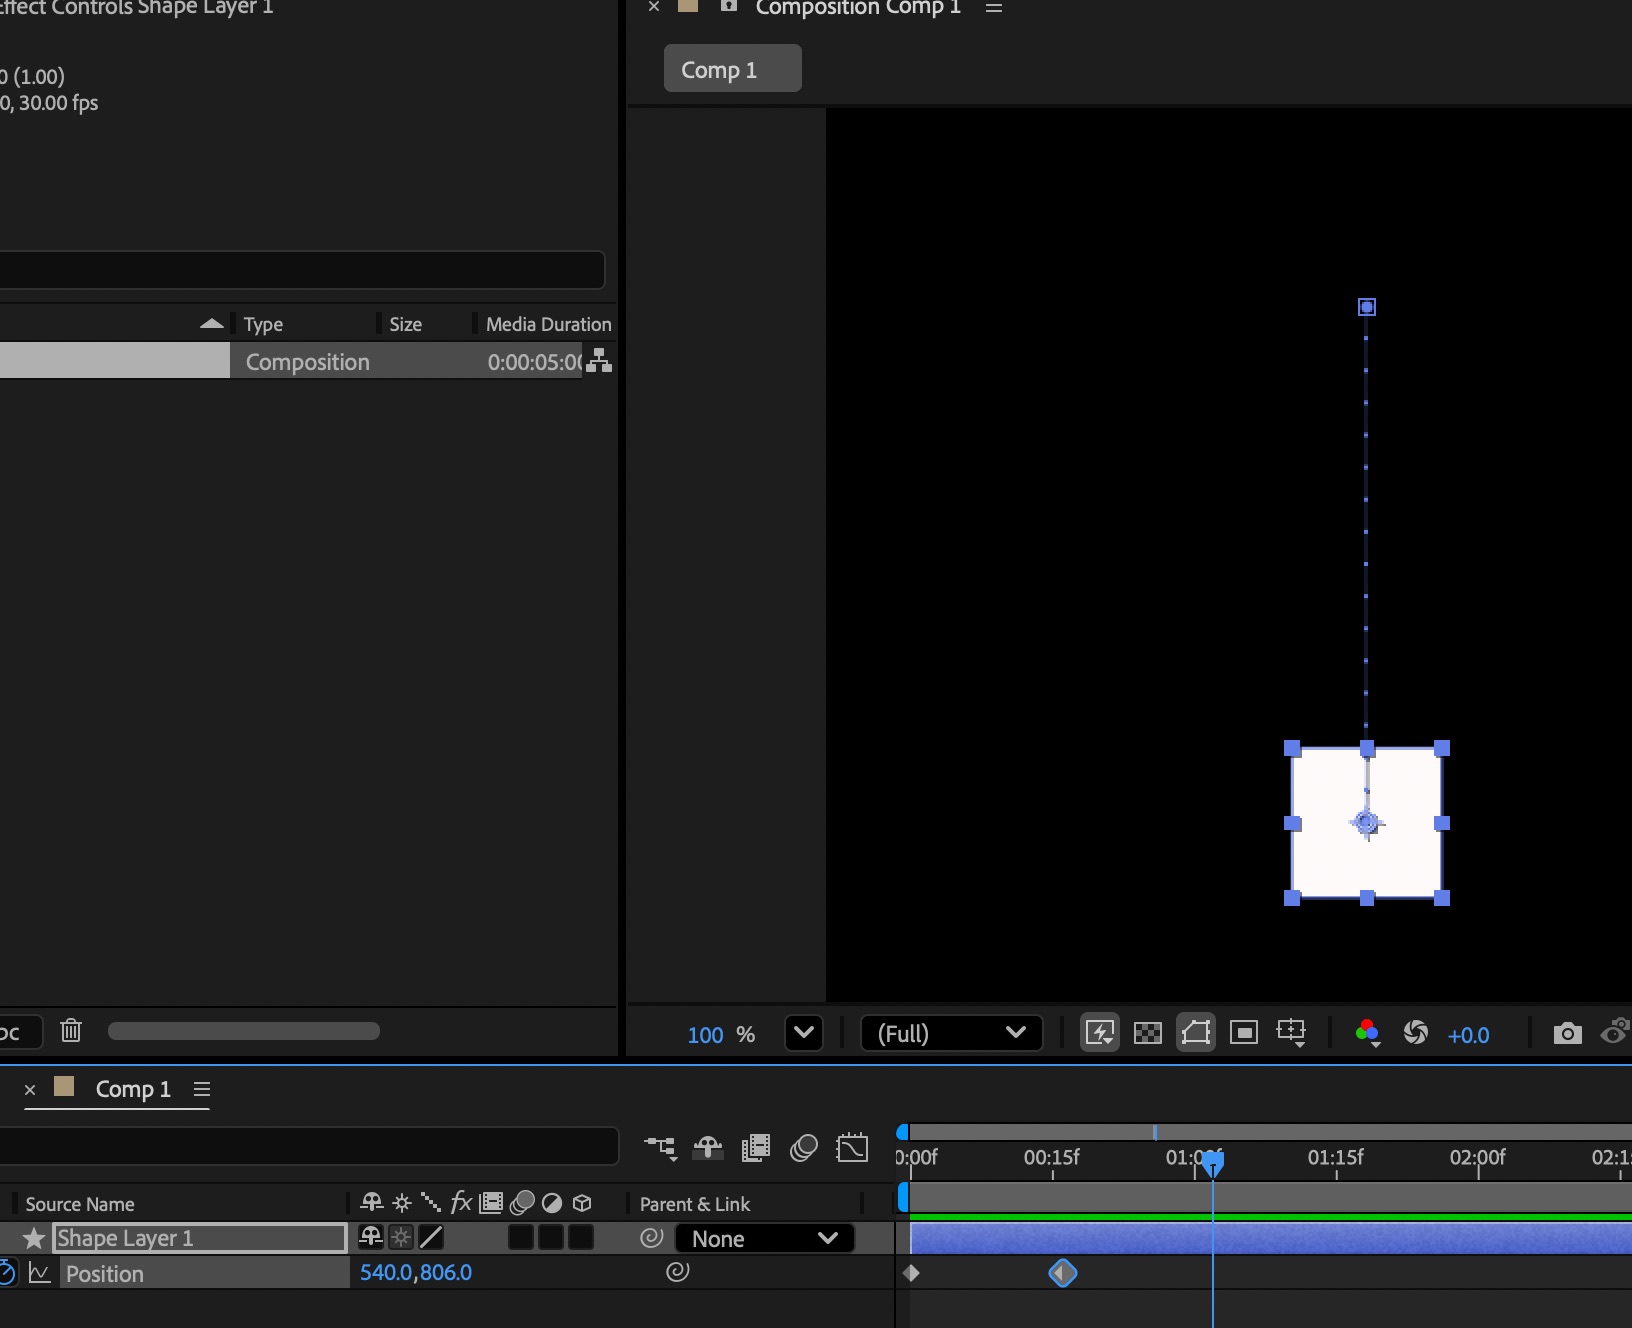
Task: Expand the Parent & Link None dropdown
Action: click(765, 1239)
